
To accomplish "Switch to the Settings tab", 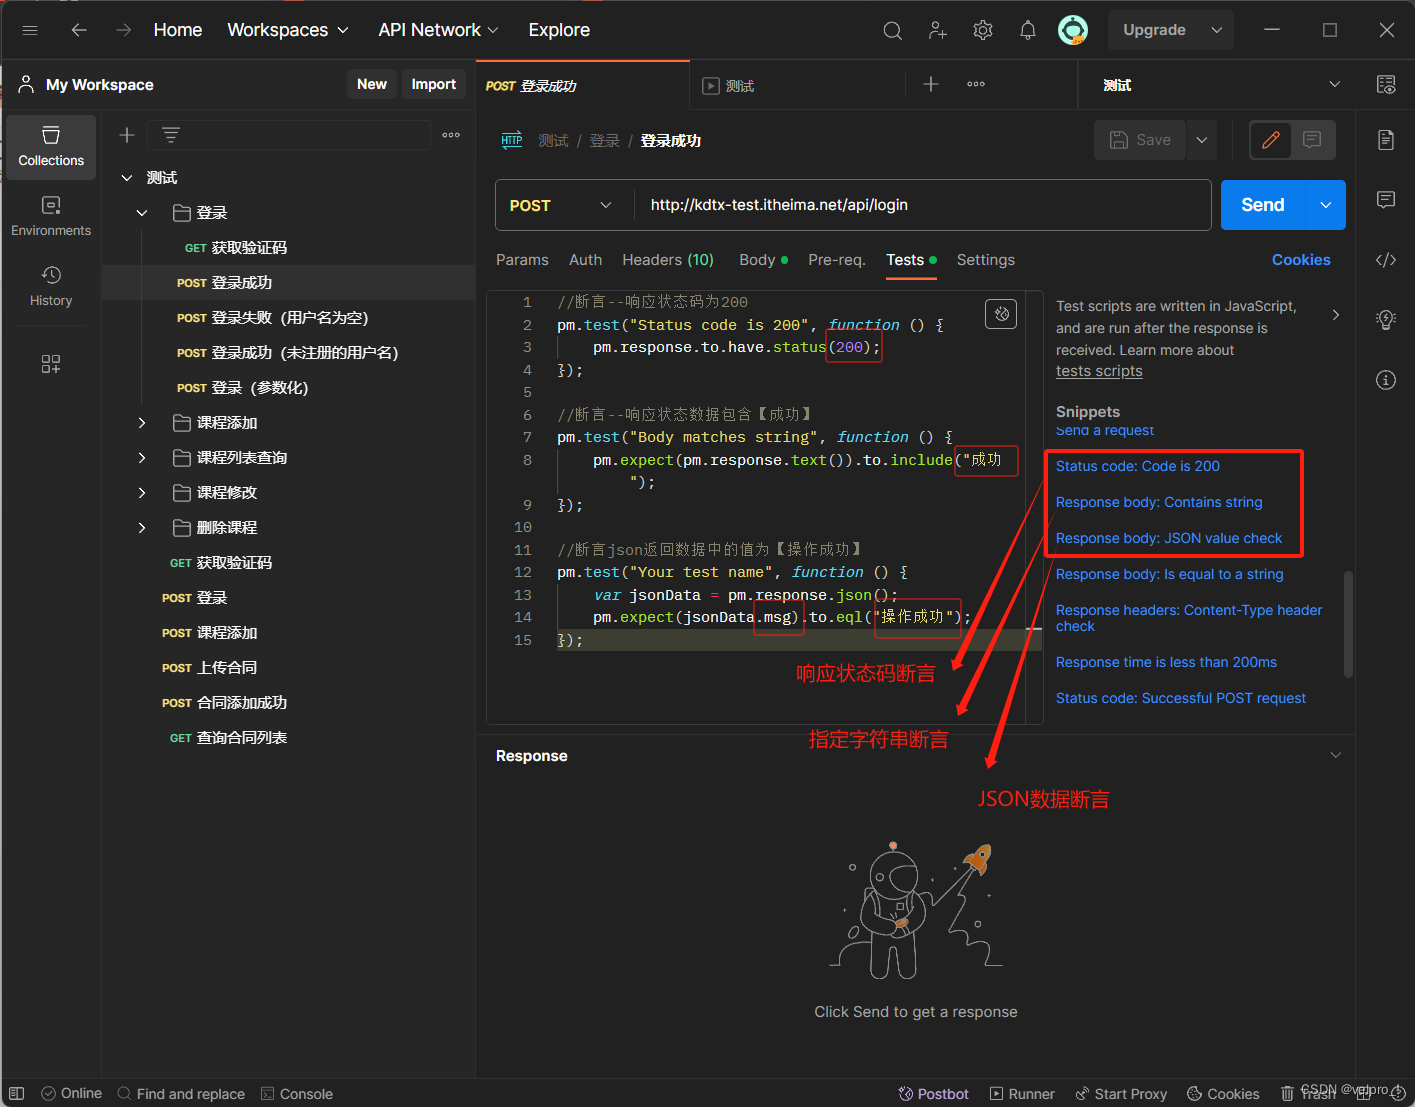I will pos(985,260).
